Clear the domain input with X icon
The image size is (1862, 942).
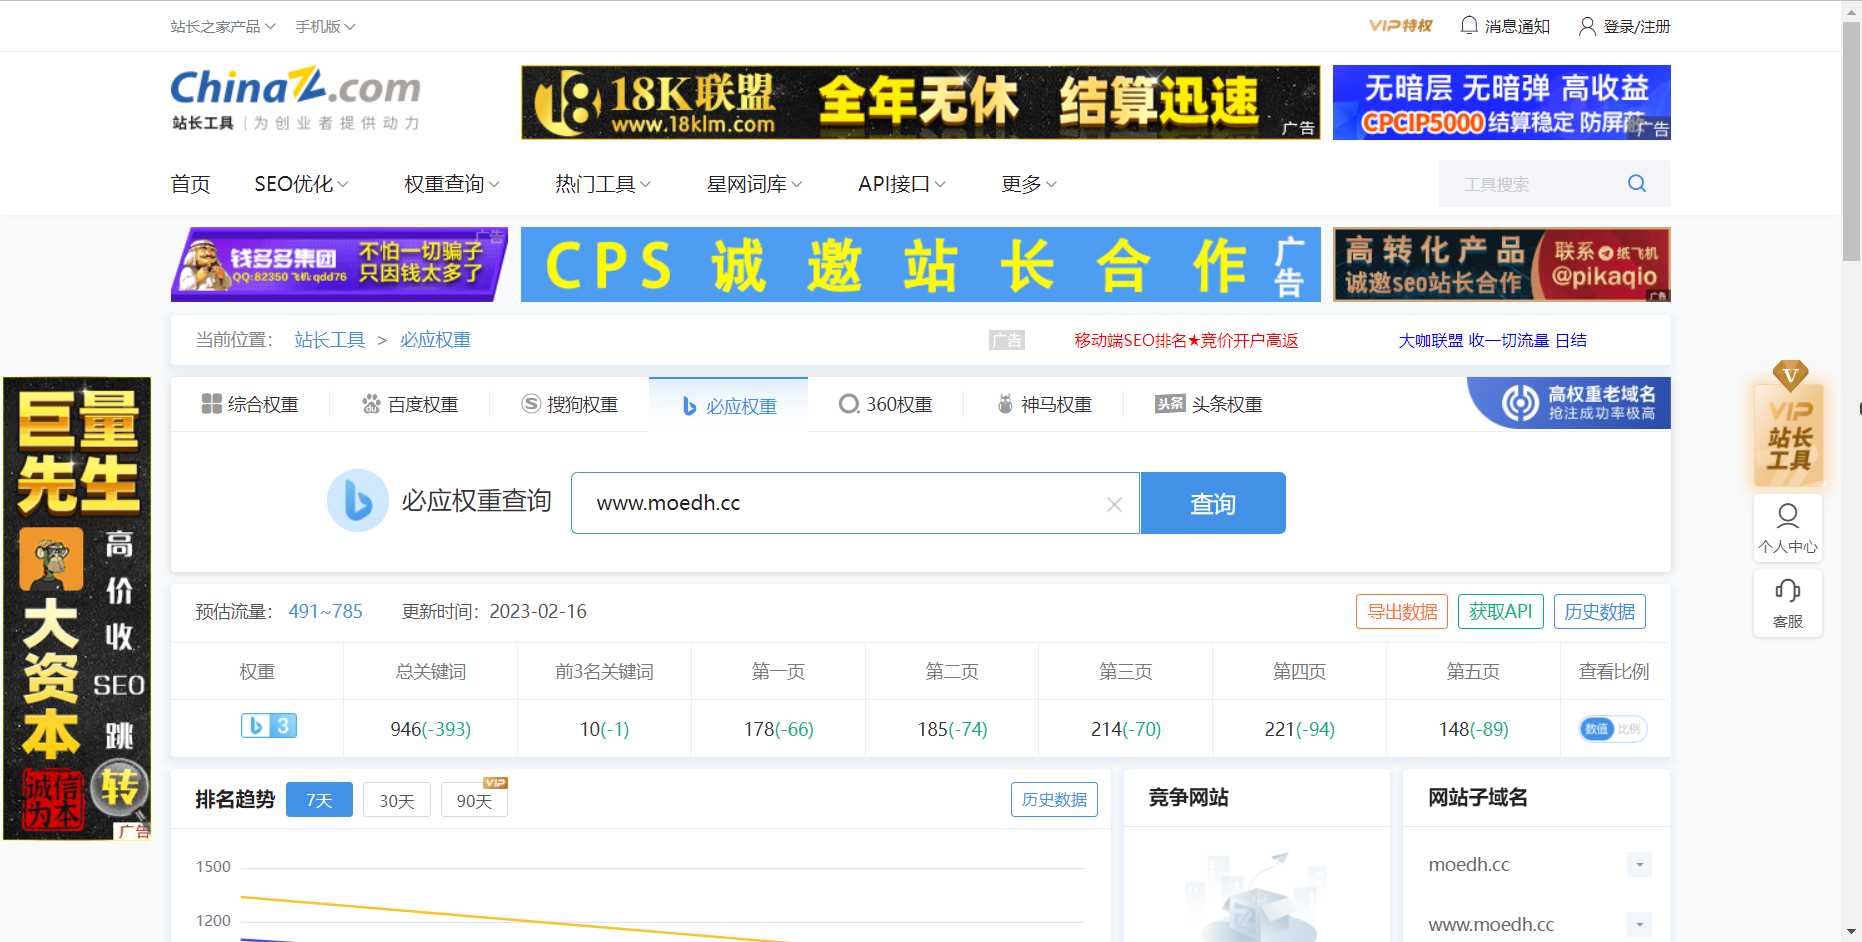(x=1114, y=504)
